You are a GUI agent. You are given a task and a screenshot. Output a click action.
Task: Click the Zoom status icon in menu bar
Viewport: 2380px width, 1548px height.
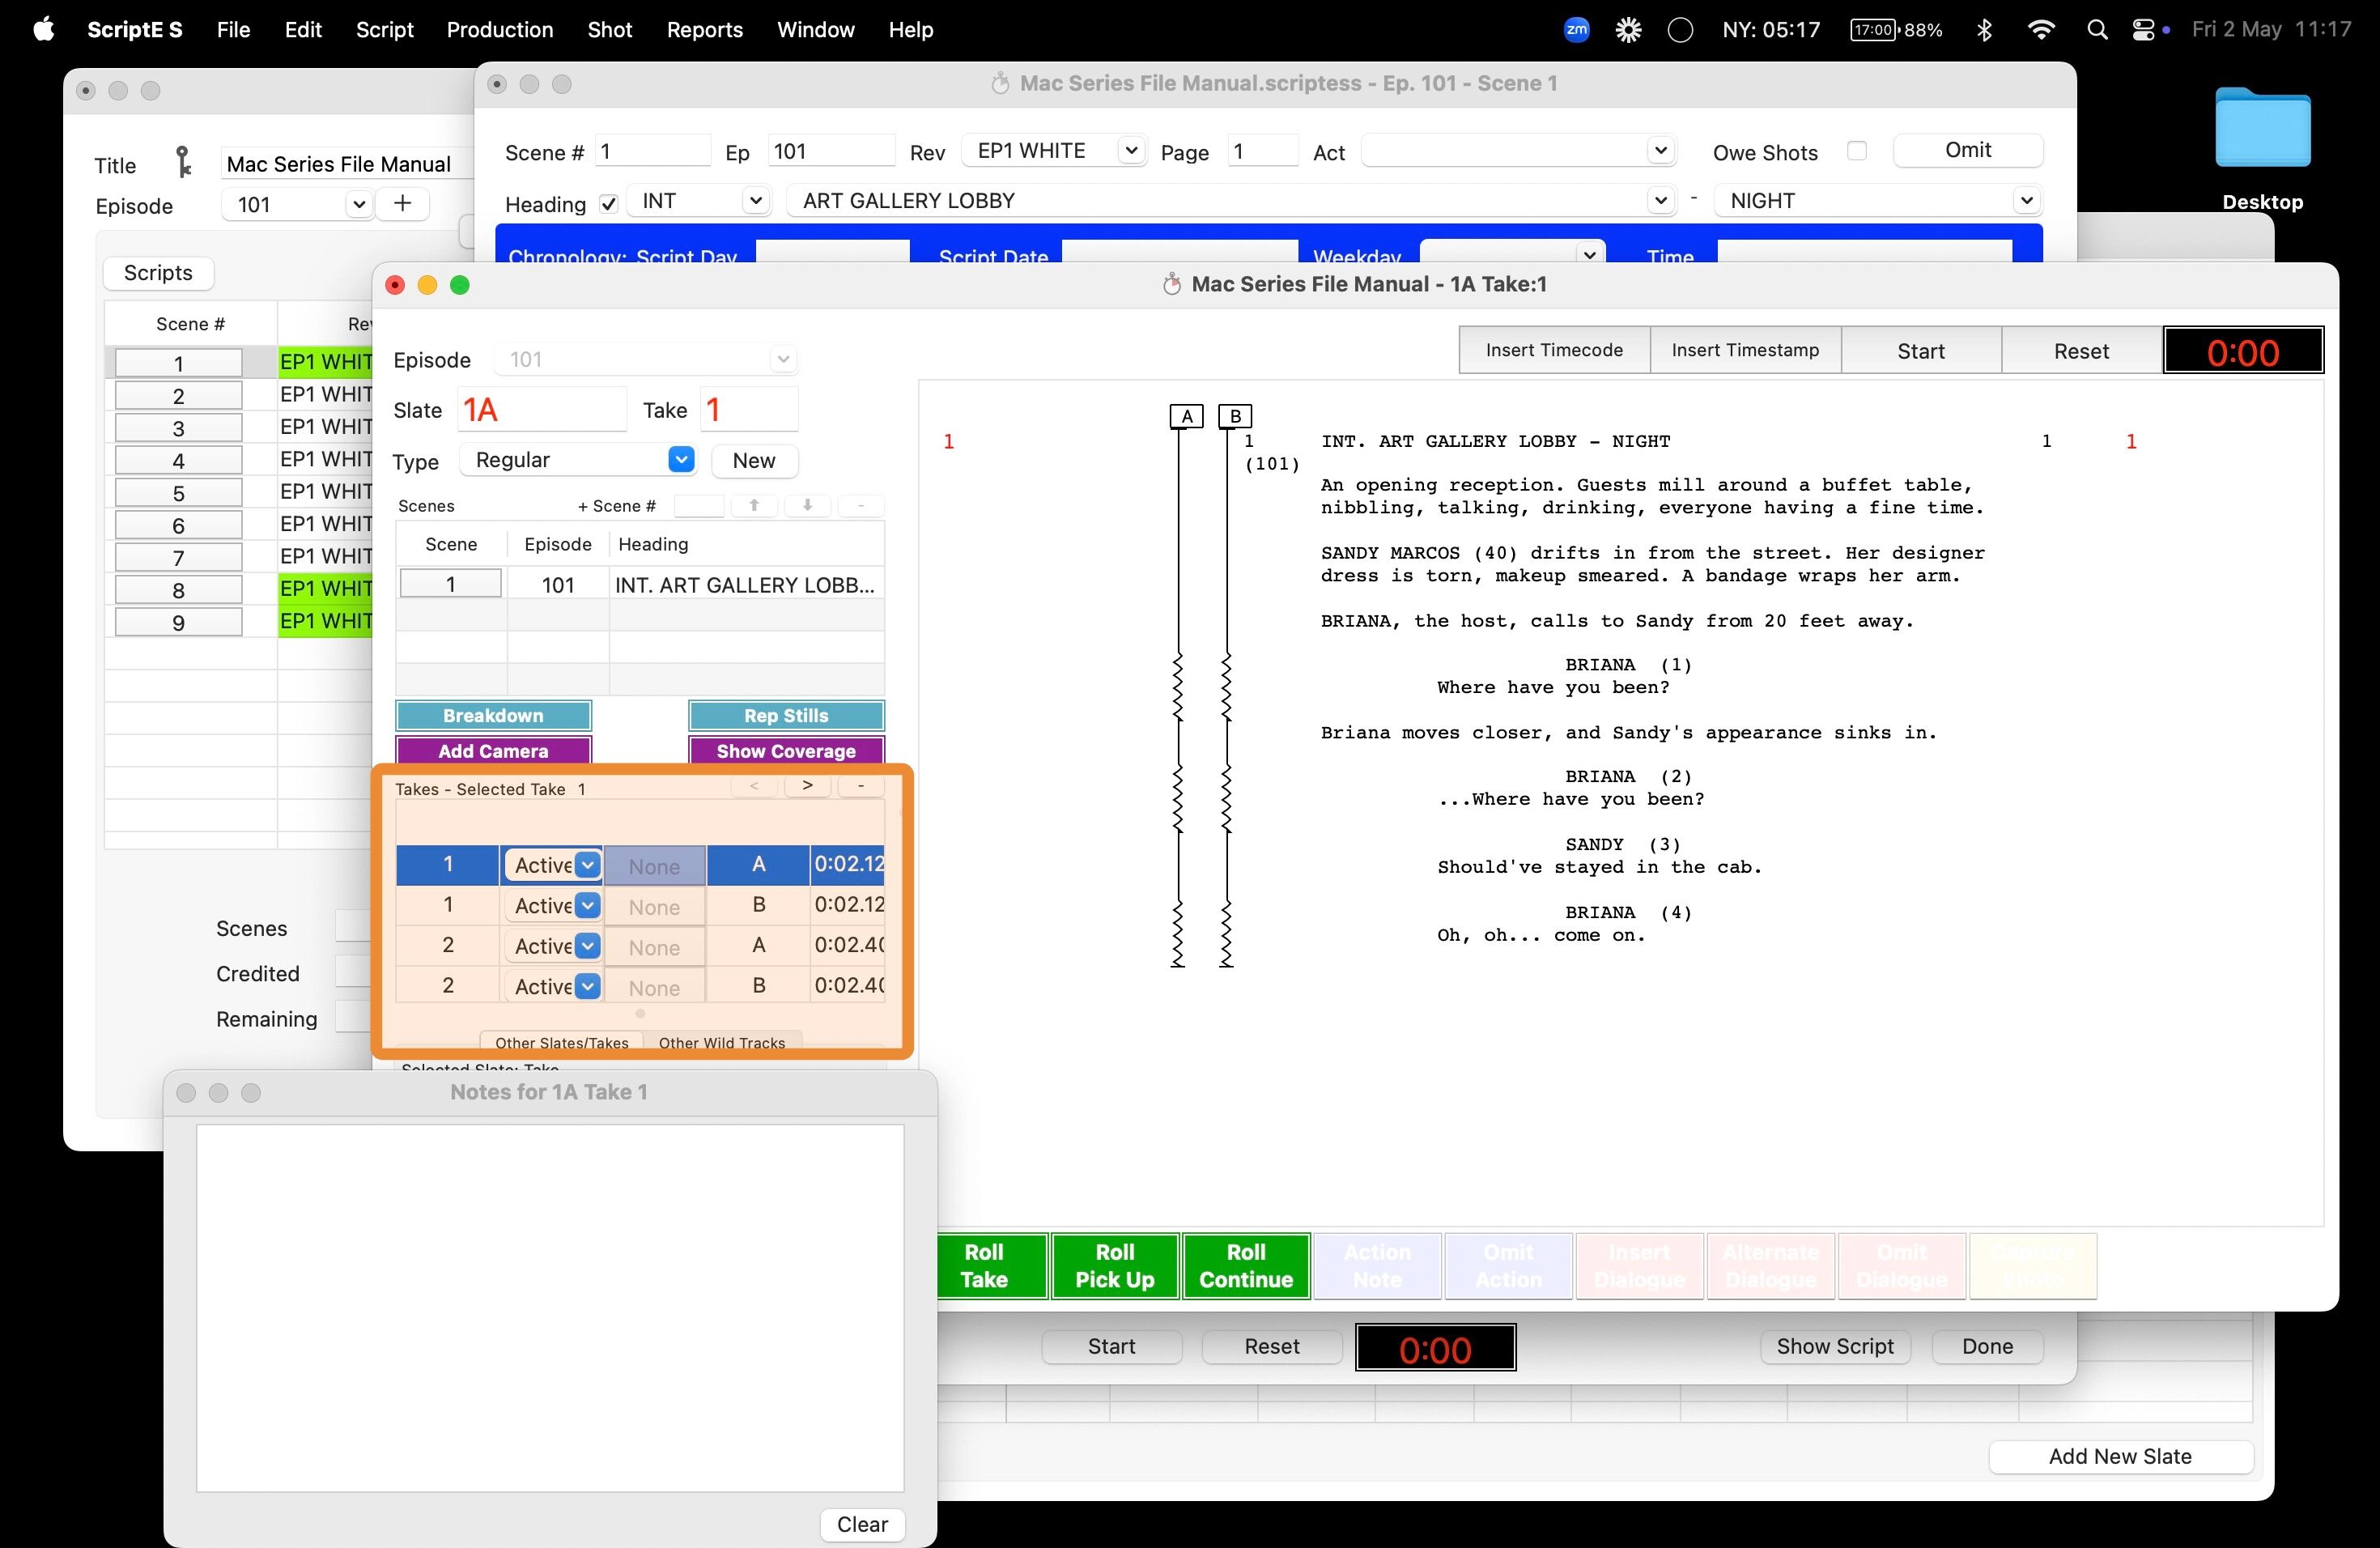pos(1576,30)
